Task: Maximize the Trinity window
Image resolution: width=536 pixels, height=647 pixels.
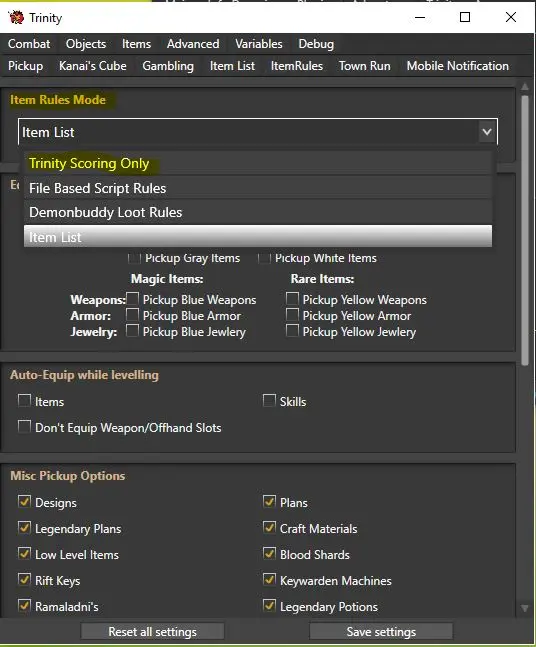Action: 465,17
